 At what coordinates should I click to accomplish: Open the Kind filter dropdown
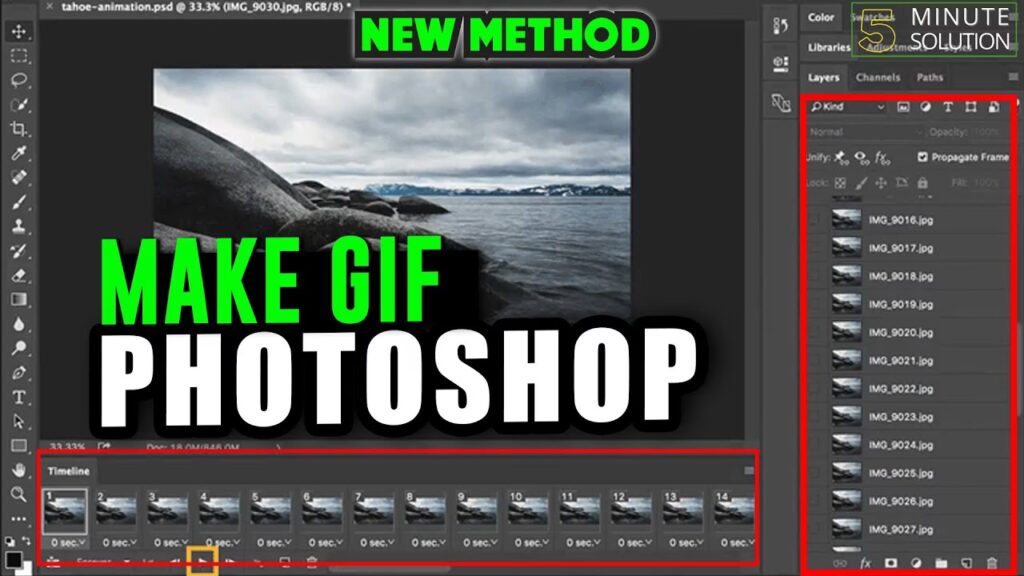click(848, 107)
